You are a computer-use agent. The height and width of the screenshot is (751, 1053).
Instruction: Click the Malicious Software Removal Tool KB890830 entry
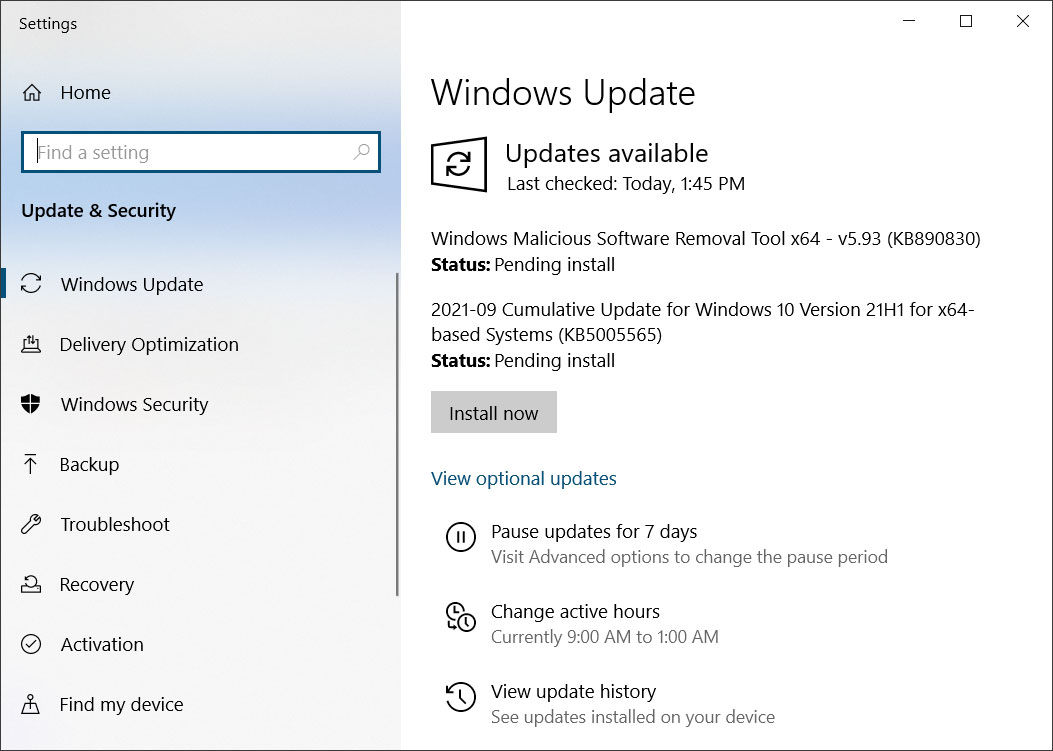click(x=705, y=251)
